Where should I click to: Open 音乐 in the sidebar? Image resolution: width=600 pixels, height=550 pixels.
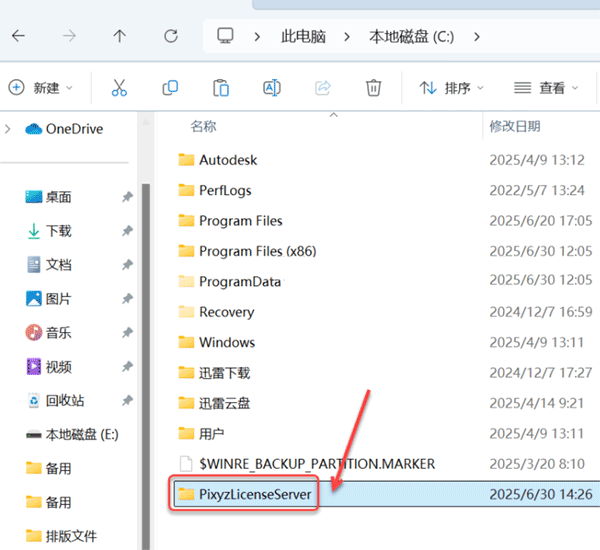tap(49, 332)
